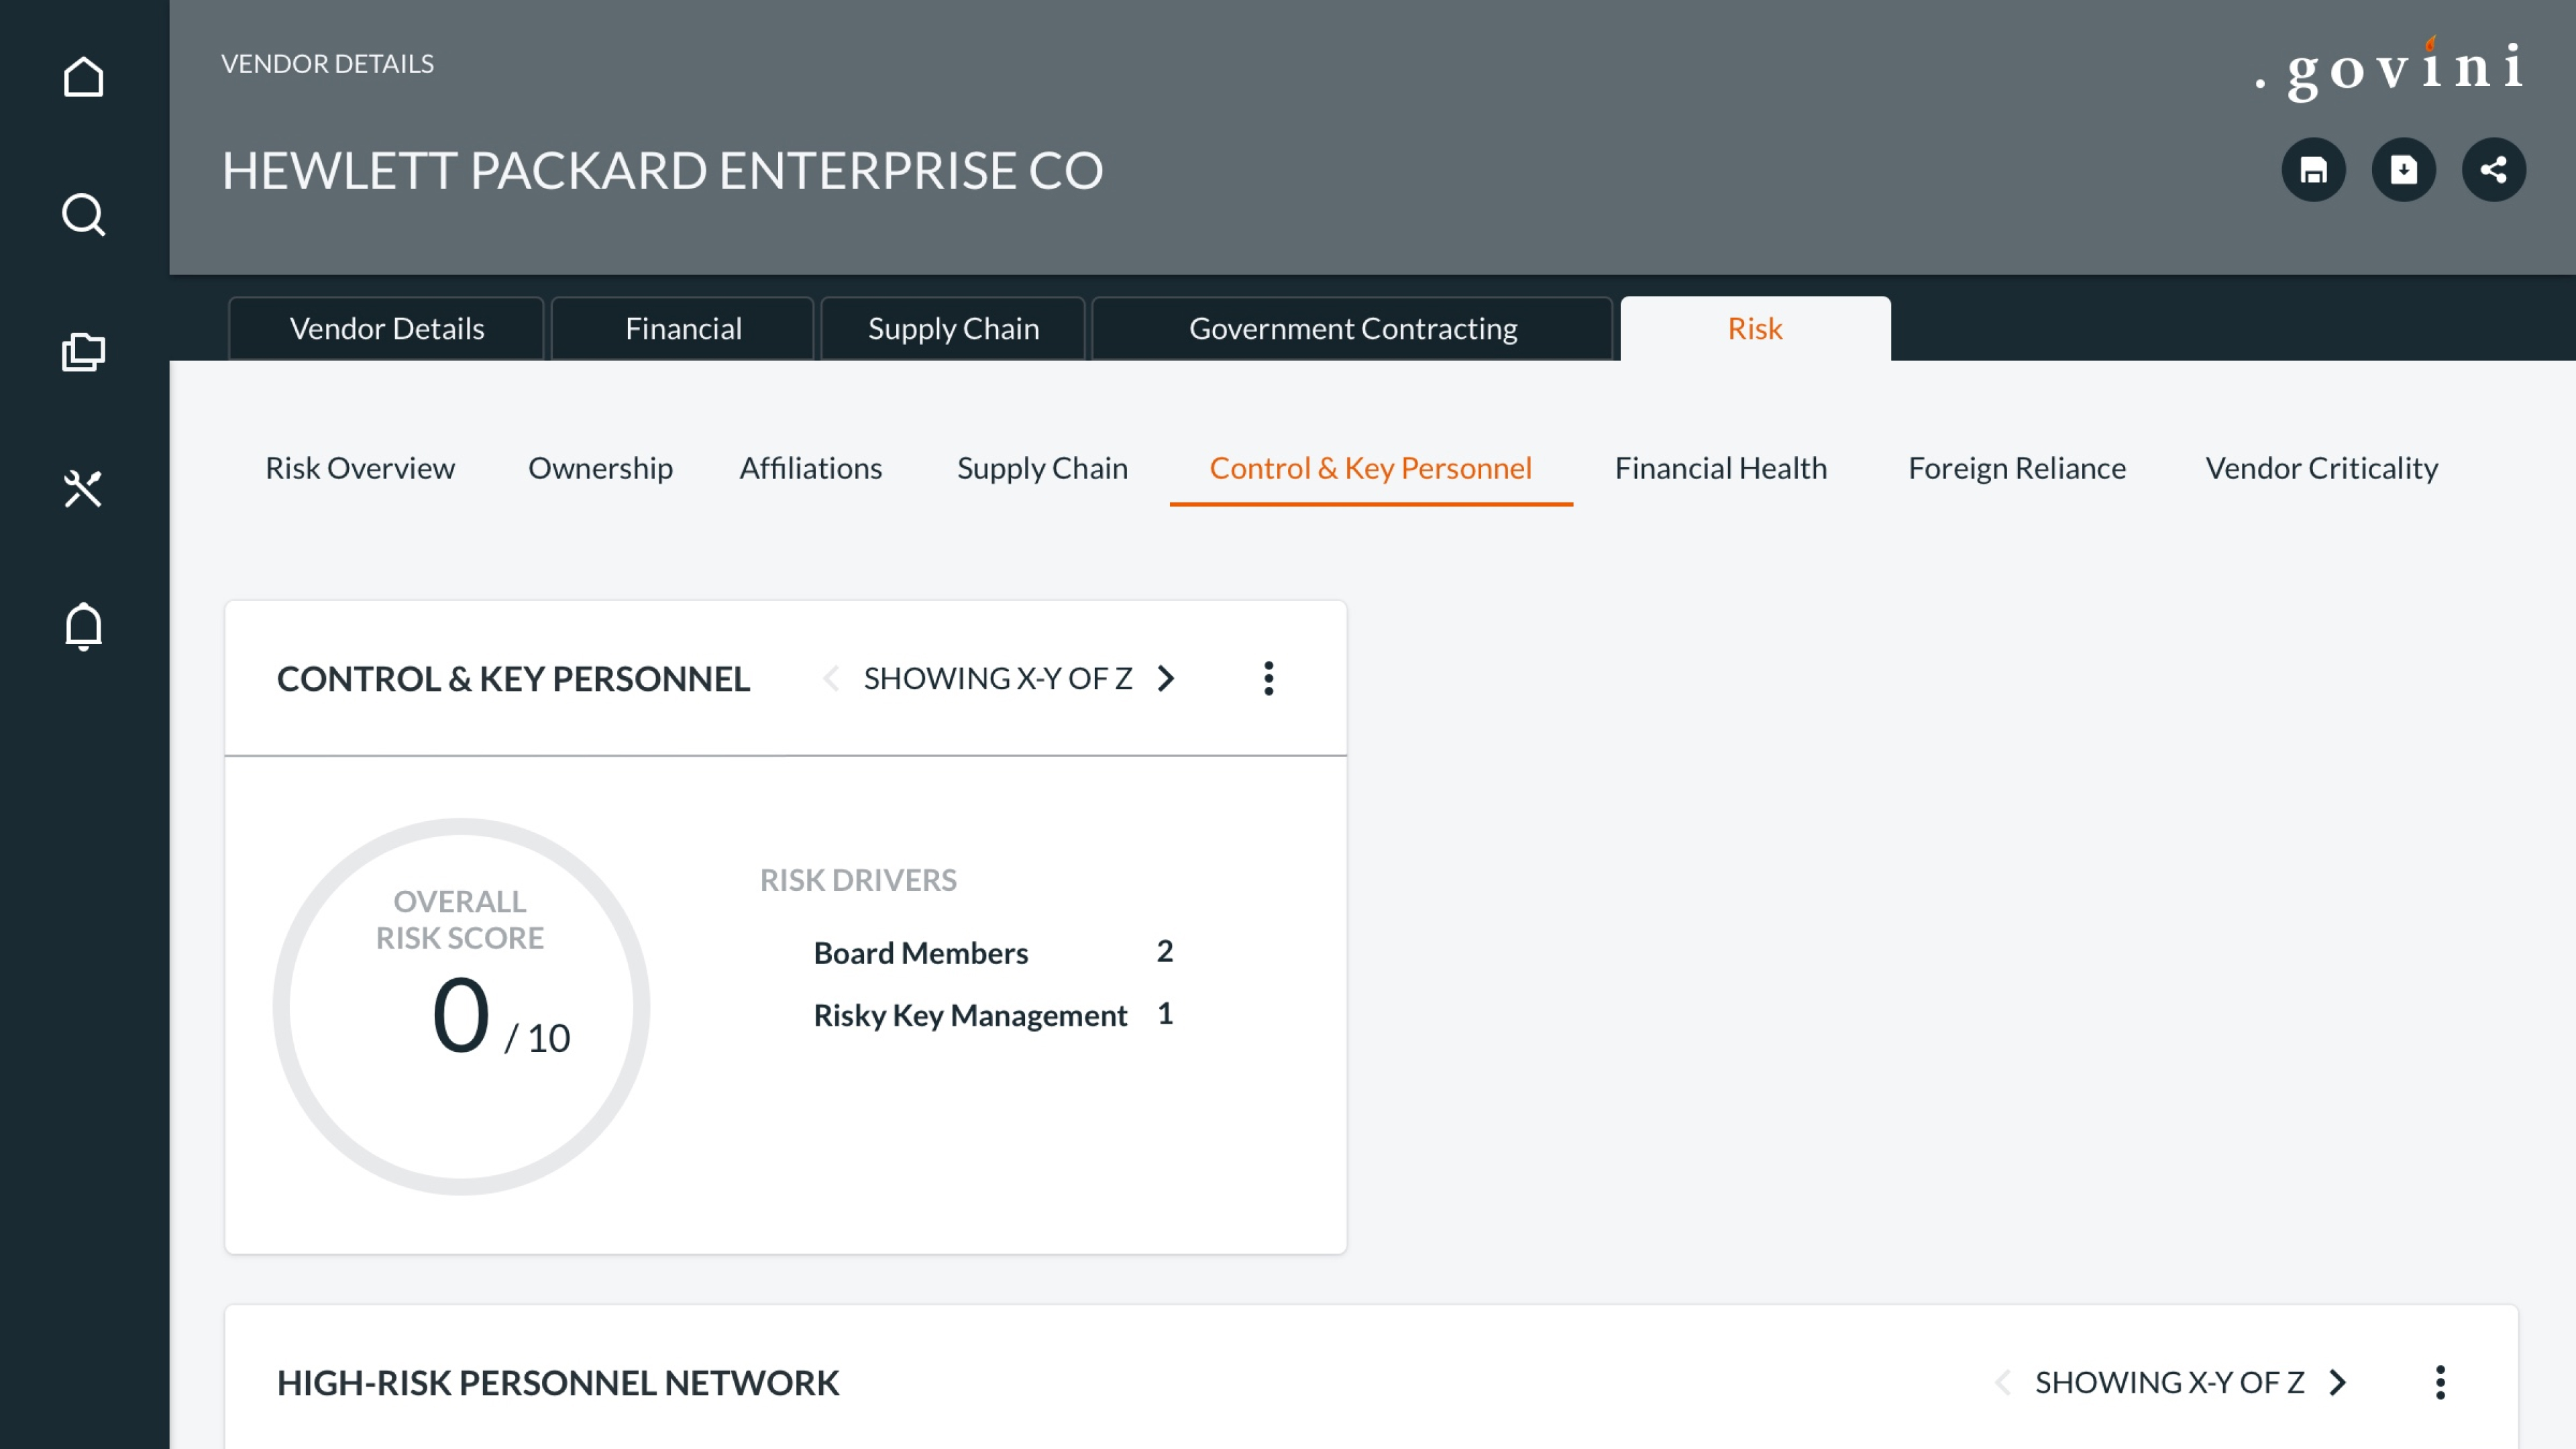2576x1449 pixels.
Task: Open Control & Key Personnel card kebab menu
Action: tap(1268, 678)
